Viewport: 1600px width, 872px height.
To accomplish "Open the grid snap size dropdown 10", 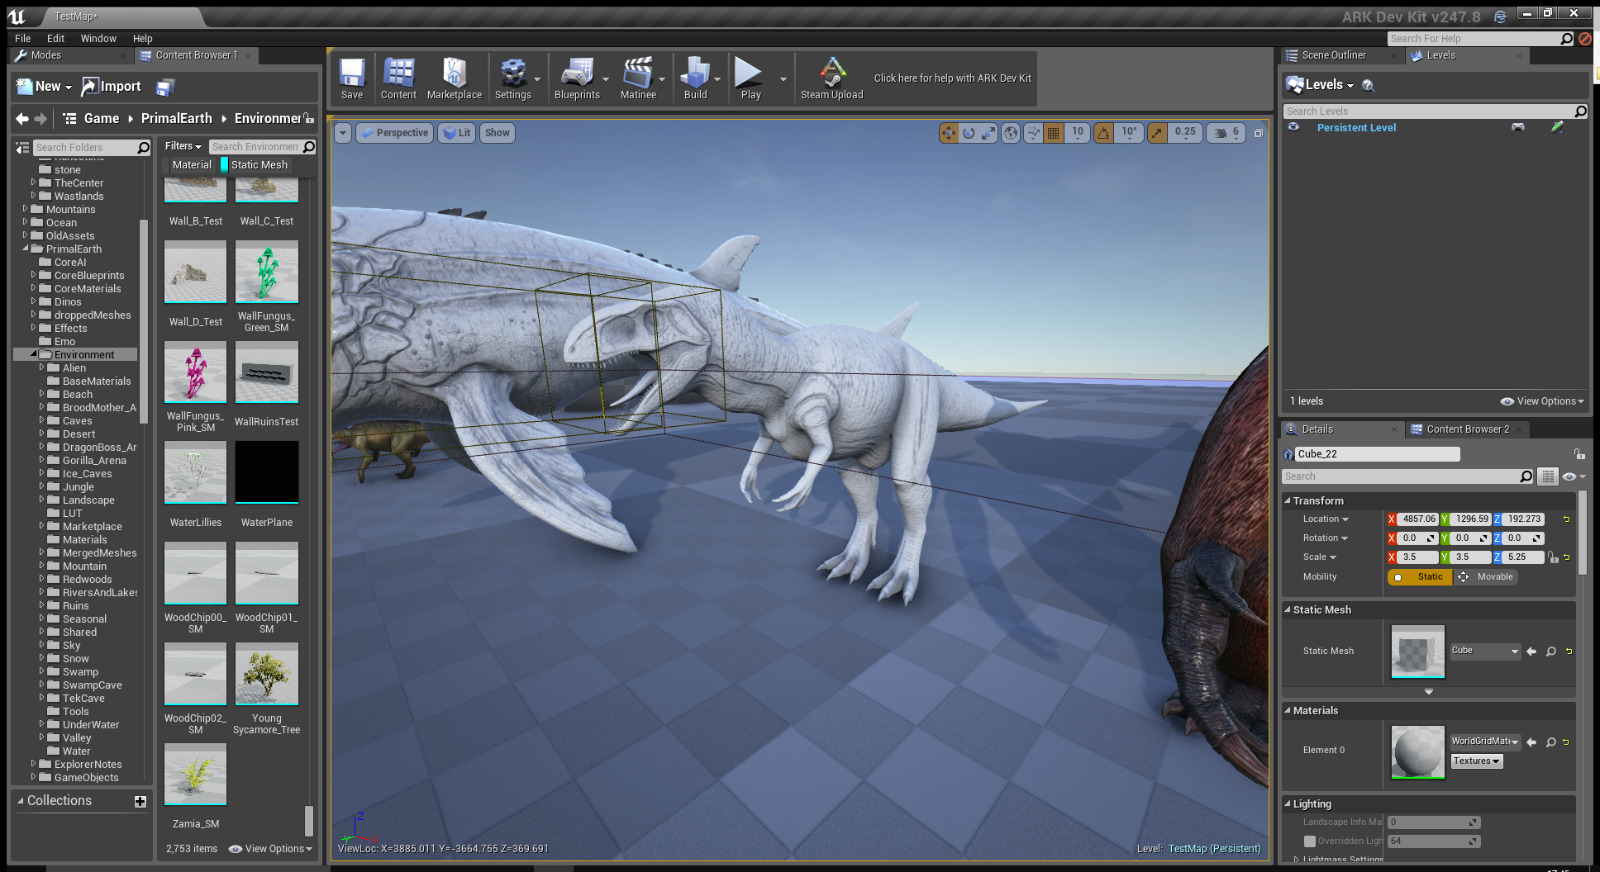I will [1077, 133].
